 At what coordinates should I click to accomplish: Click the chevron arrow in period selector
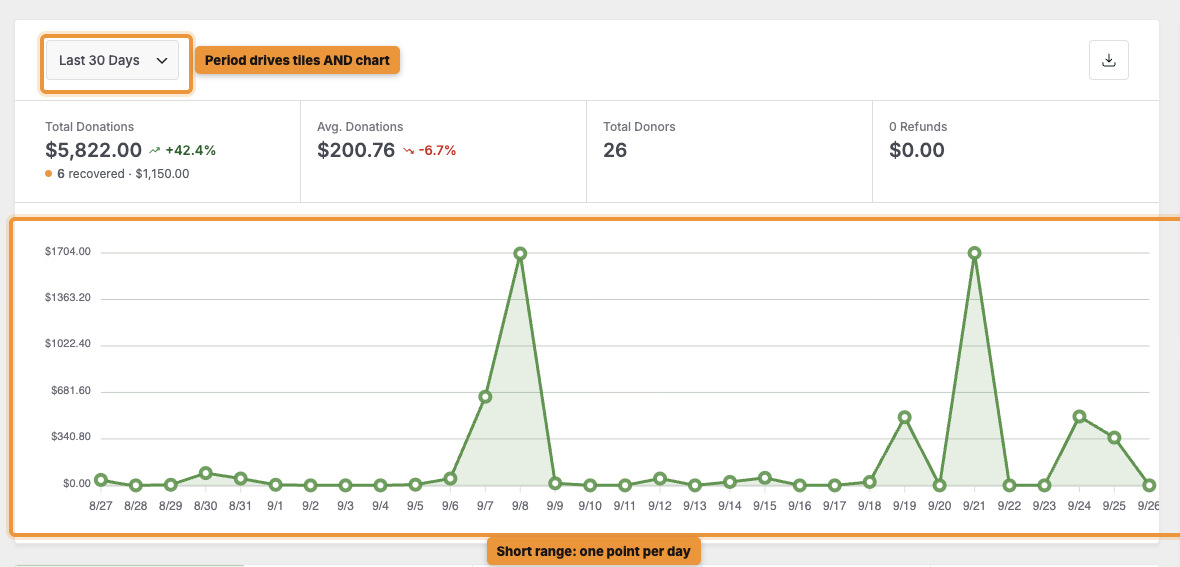click(162, 61)
